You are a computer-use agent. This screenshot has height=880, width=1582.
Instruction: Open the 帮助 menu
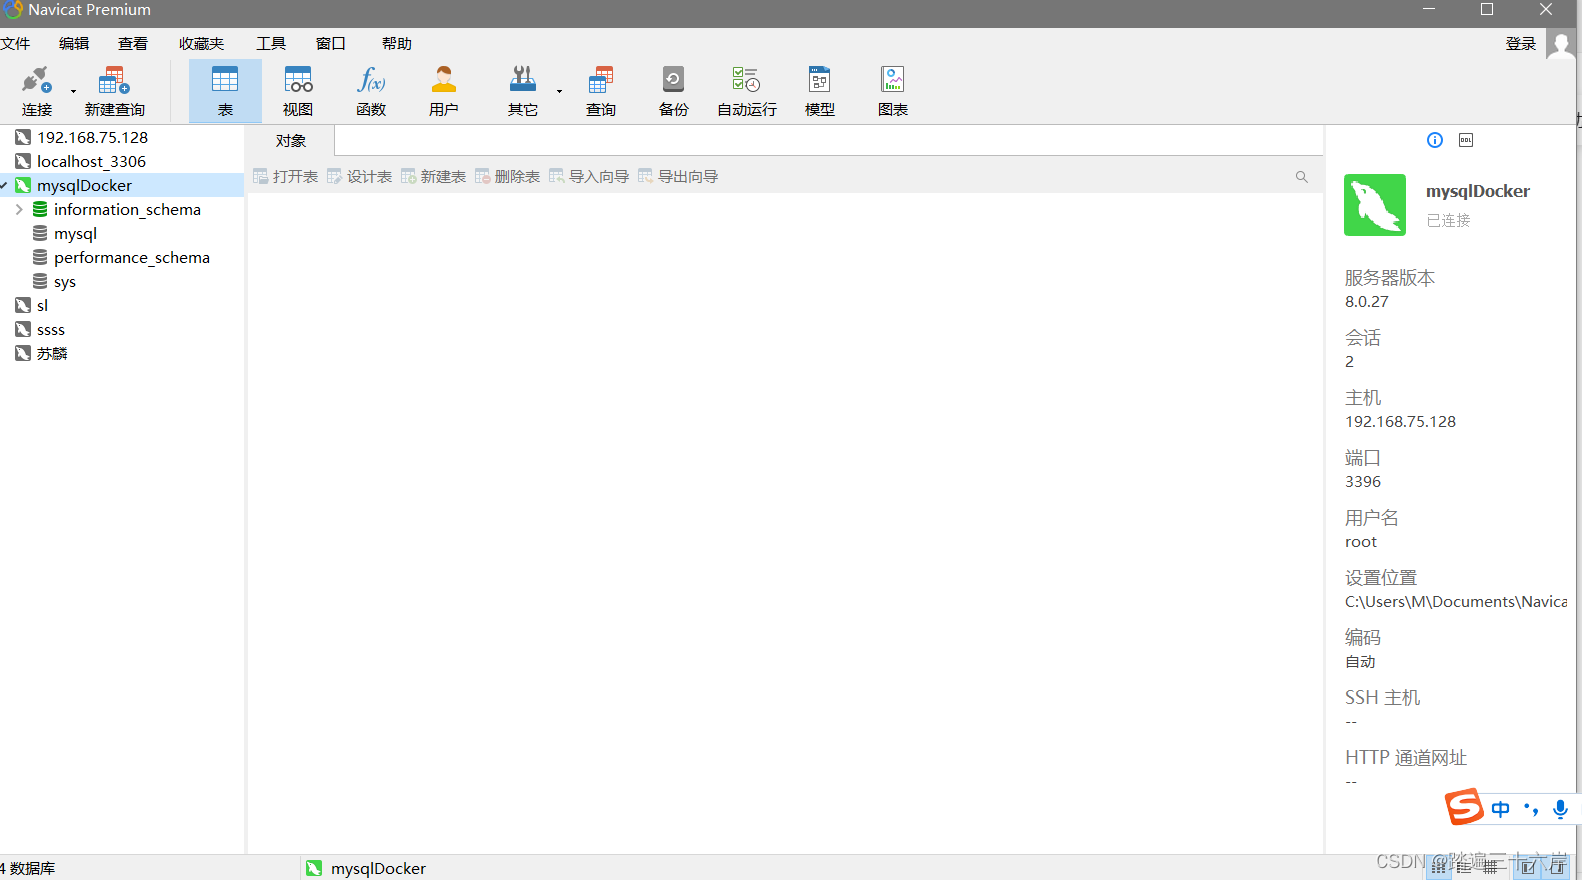(x=397, y=44)
